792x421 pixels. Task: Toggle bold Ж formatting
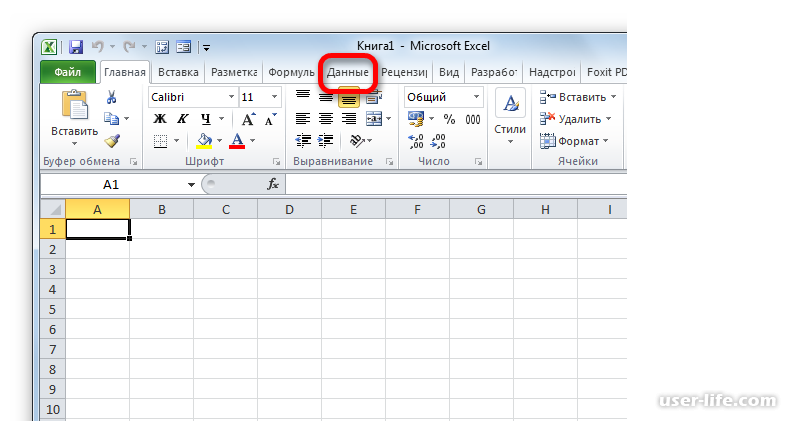tap(160, 119)
